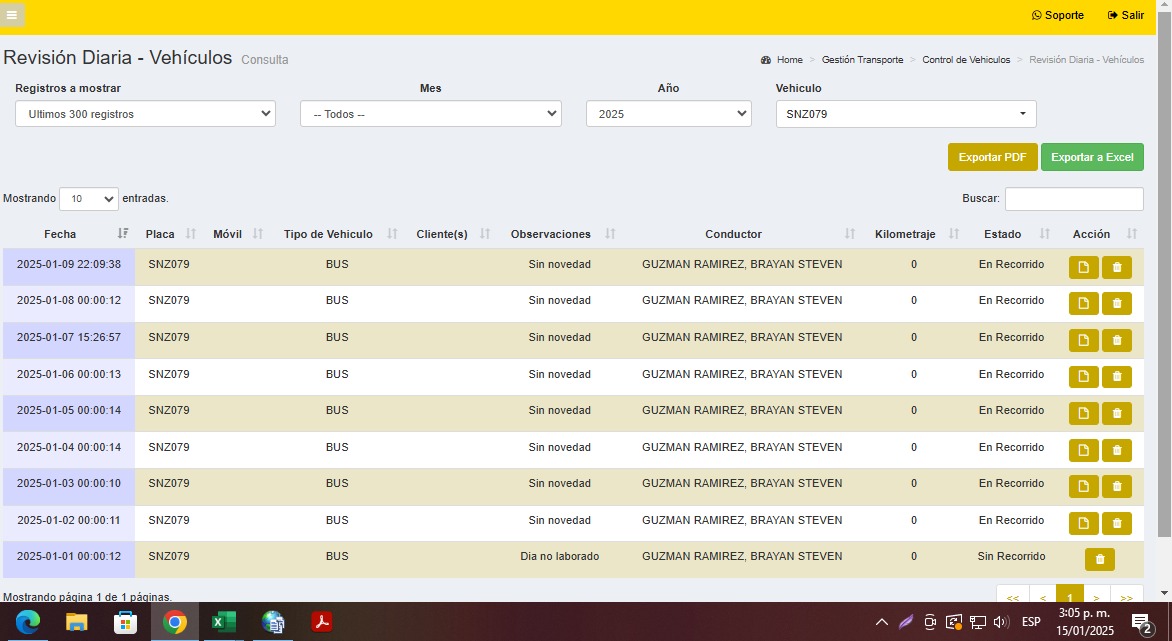Click trash icon for 2025-01-03 row
Image resolution: width=1172 pixels, height=641 pixels.
coord(1116,486)
